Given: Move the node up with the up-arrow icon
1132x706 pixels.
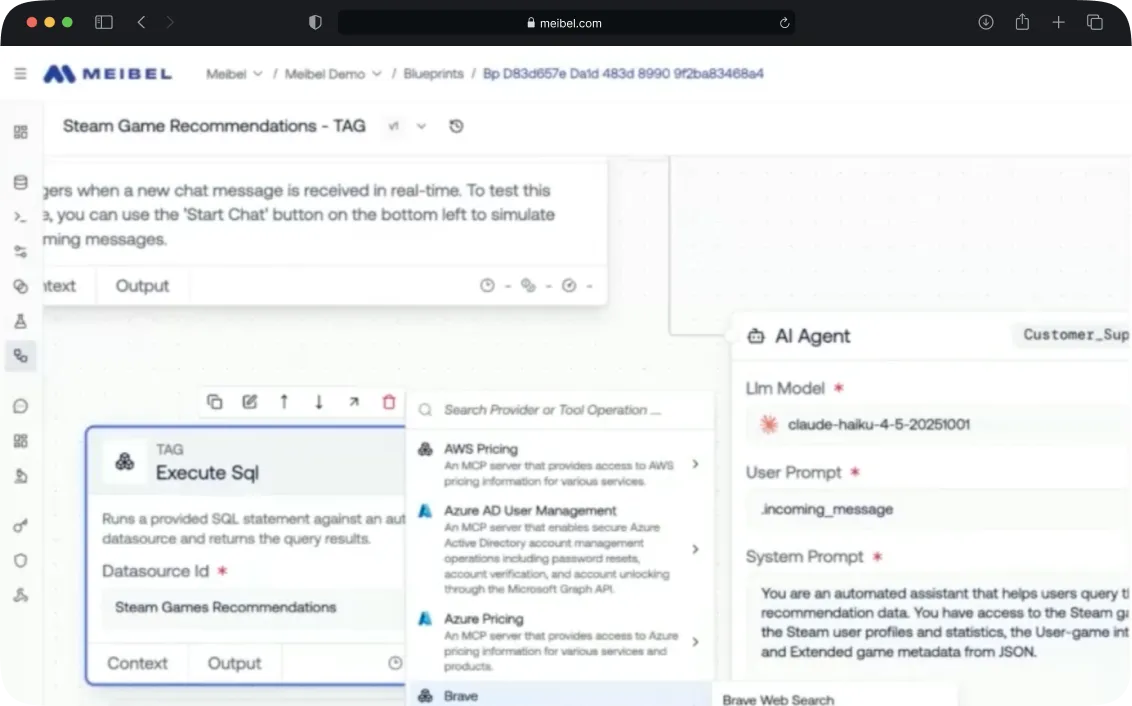Looking at the screenshot, I should tap(284, 401).
